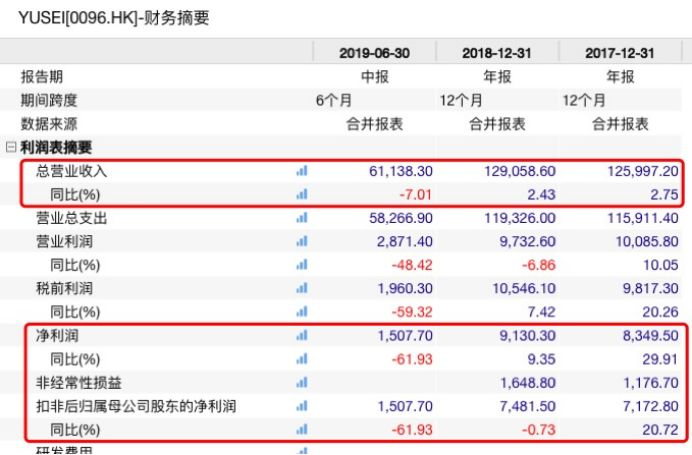
Task: Click chart icon next to 营业利润
Action: click(301, 241)
